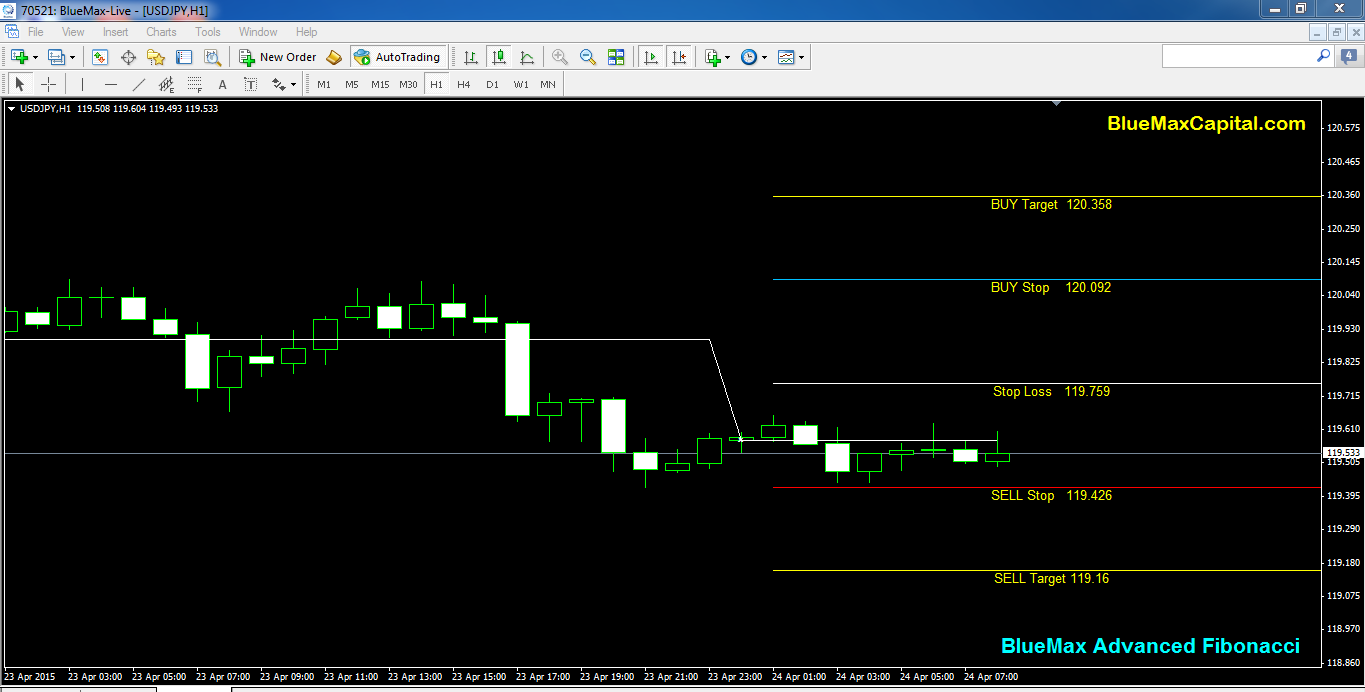Open the File menu

36,32
